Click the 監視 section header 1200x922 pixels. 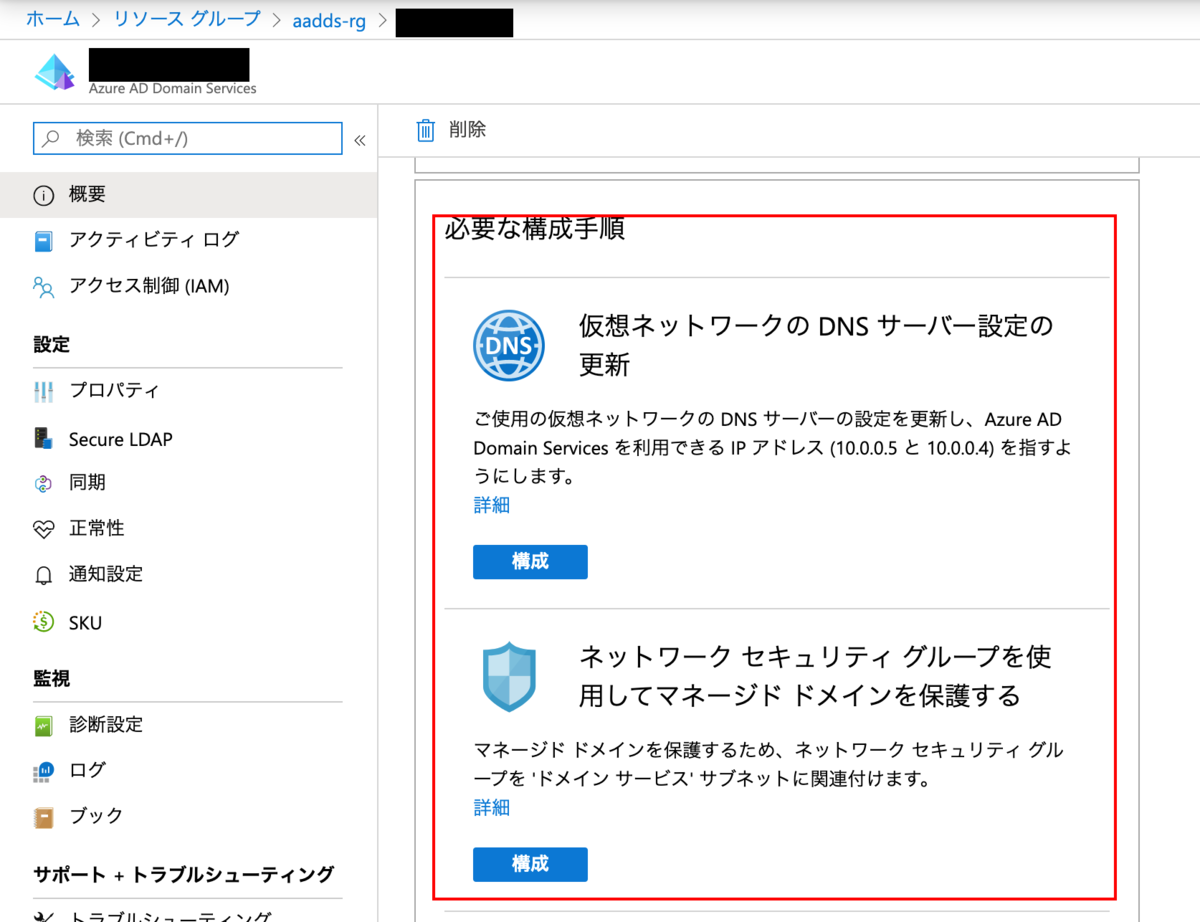[x=51, y=679]
